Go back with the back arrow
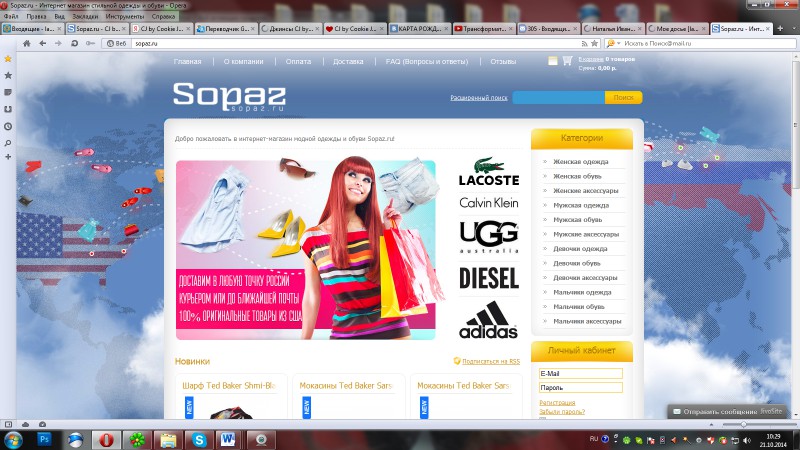 click(x=42, y=43)
